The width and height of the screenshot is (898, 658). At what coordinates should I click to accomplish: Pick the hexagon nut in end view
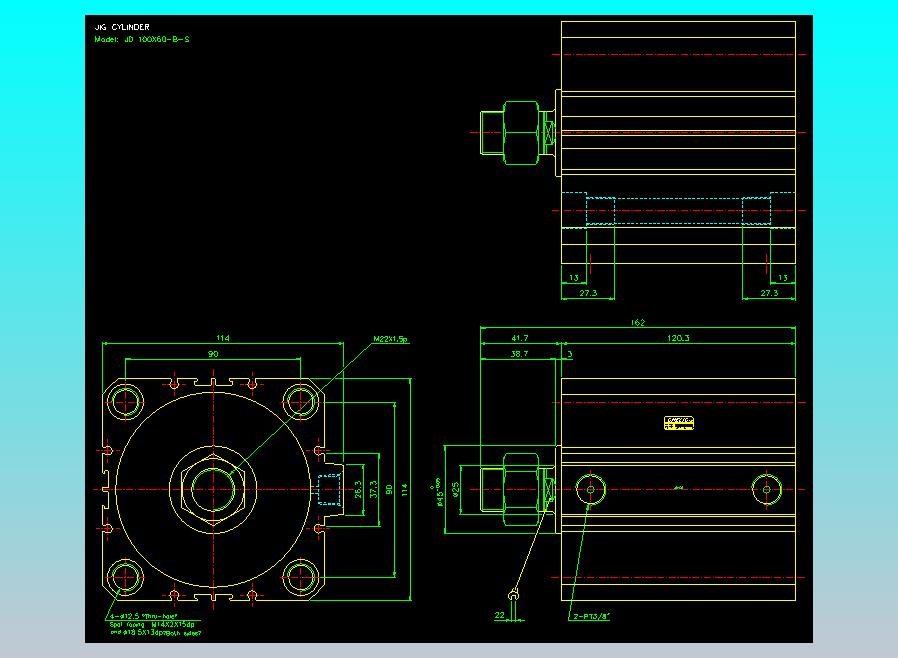click(x=213, y=489)
